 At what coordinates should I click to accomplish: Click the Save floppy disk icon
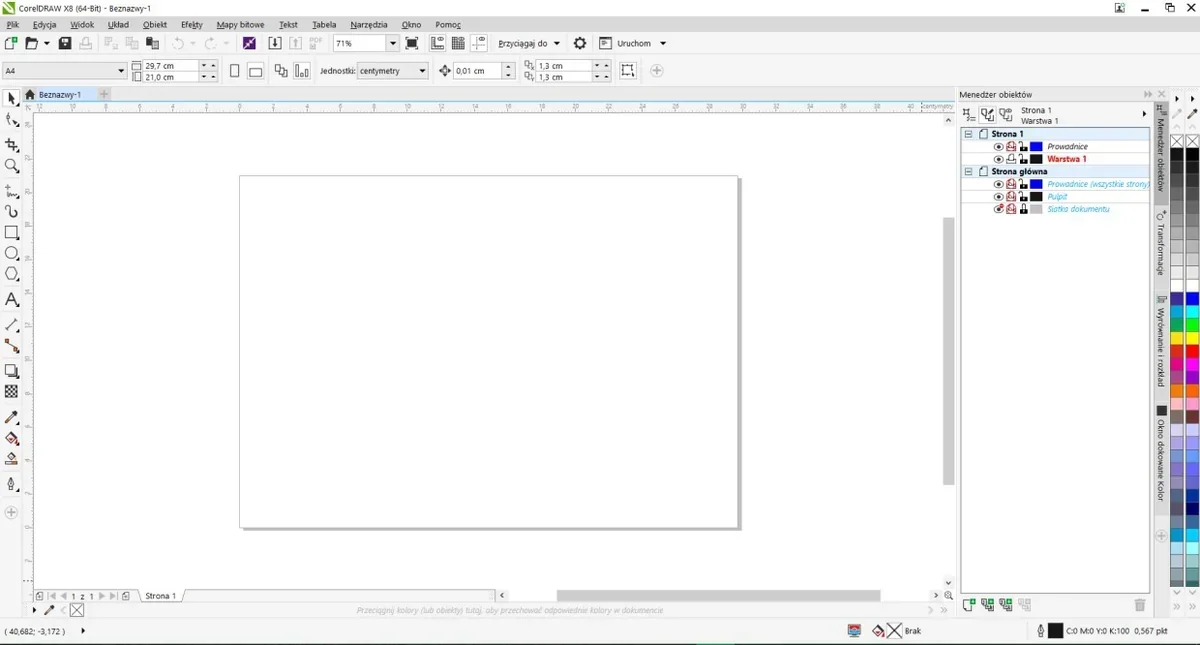pos(65,43)
